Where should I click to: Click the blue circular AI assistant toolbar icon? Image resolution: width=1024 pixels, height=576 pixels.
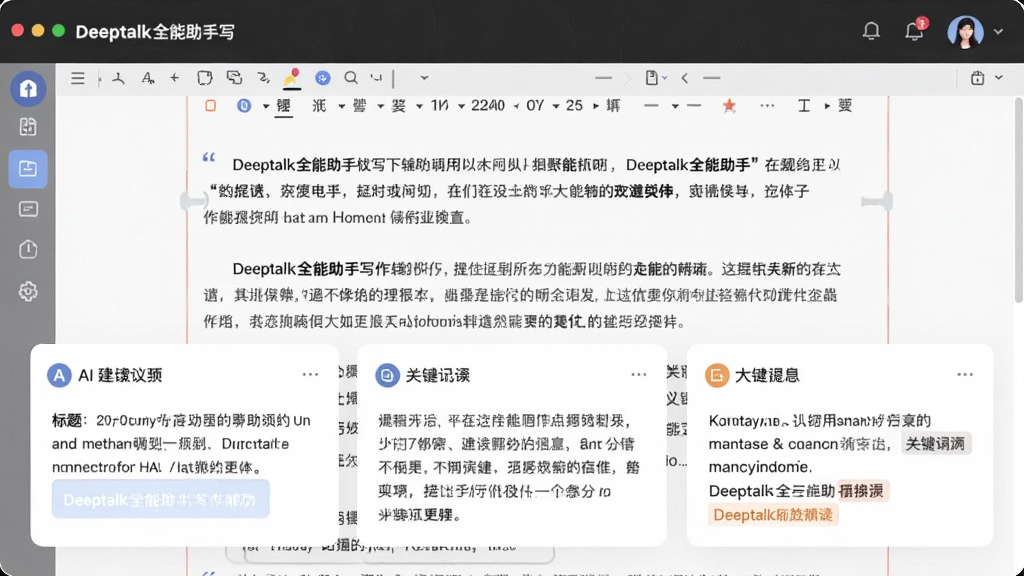coord(323,78)
